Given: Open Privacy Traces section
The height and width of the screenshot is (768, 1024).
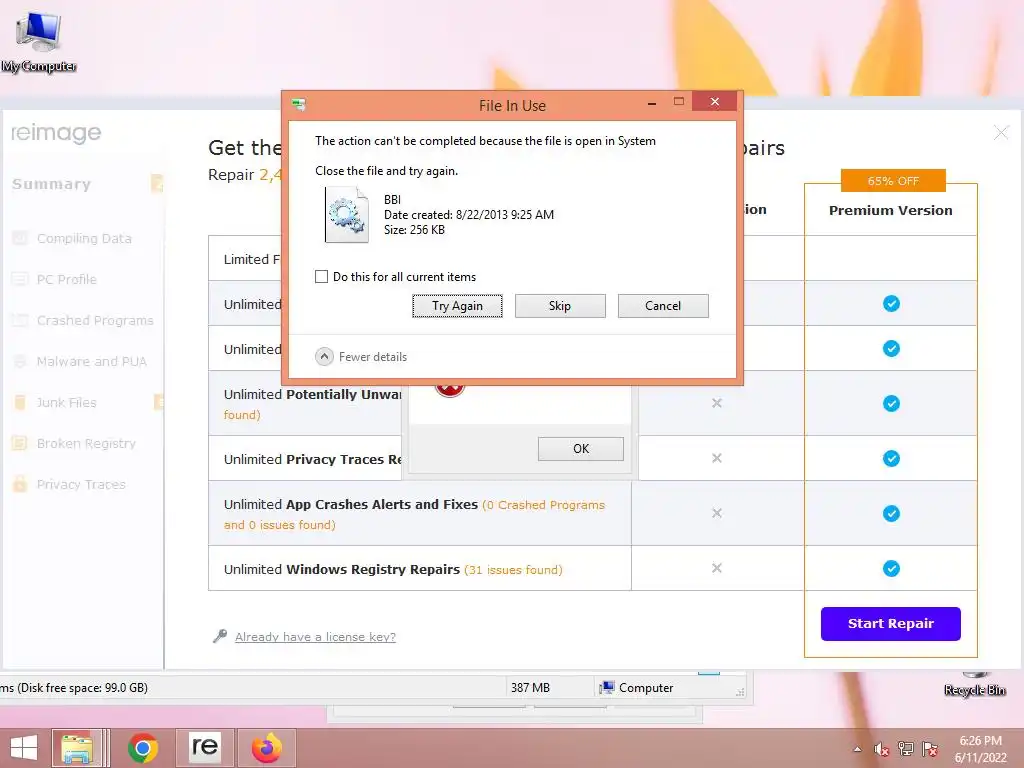Looking at the screenshot, I should [81, 484].
